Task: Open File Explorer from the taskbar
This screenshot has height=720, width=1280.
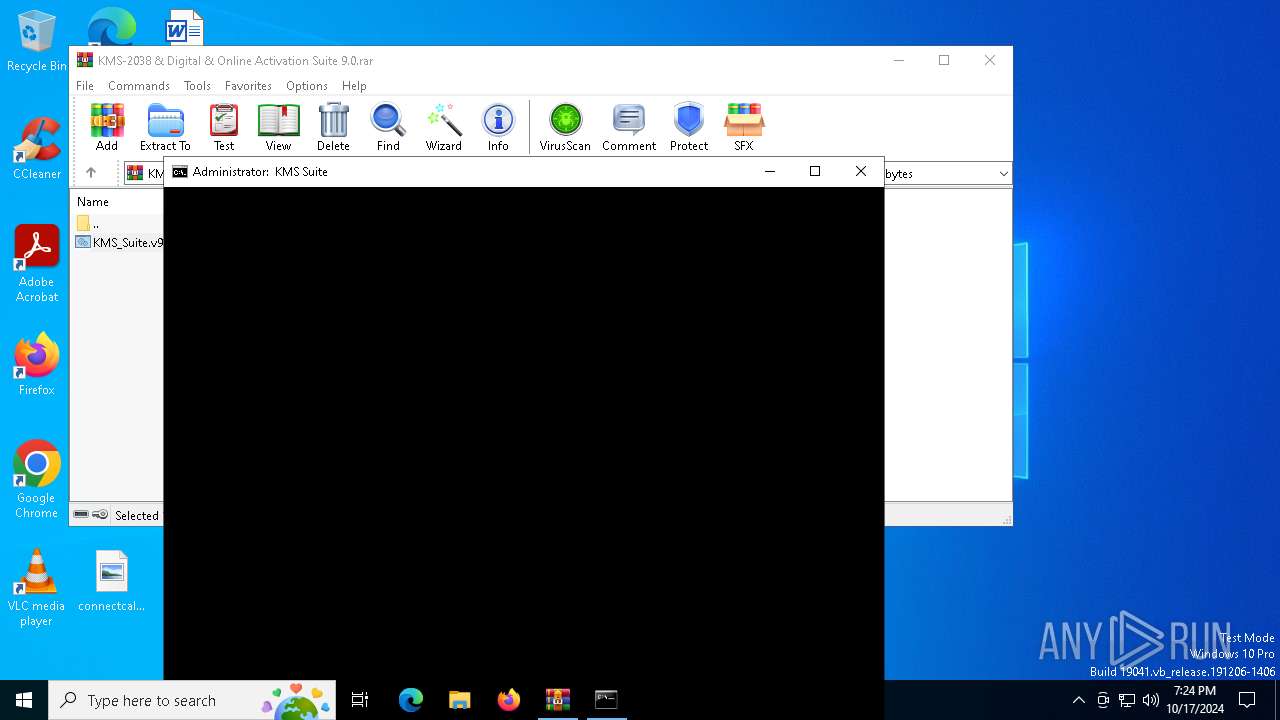Action: [460, 700]
